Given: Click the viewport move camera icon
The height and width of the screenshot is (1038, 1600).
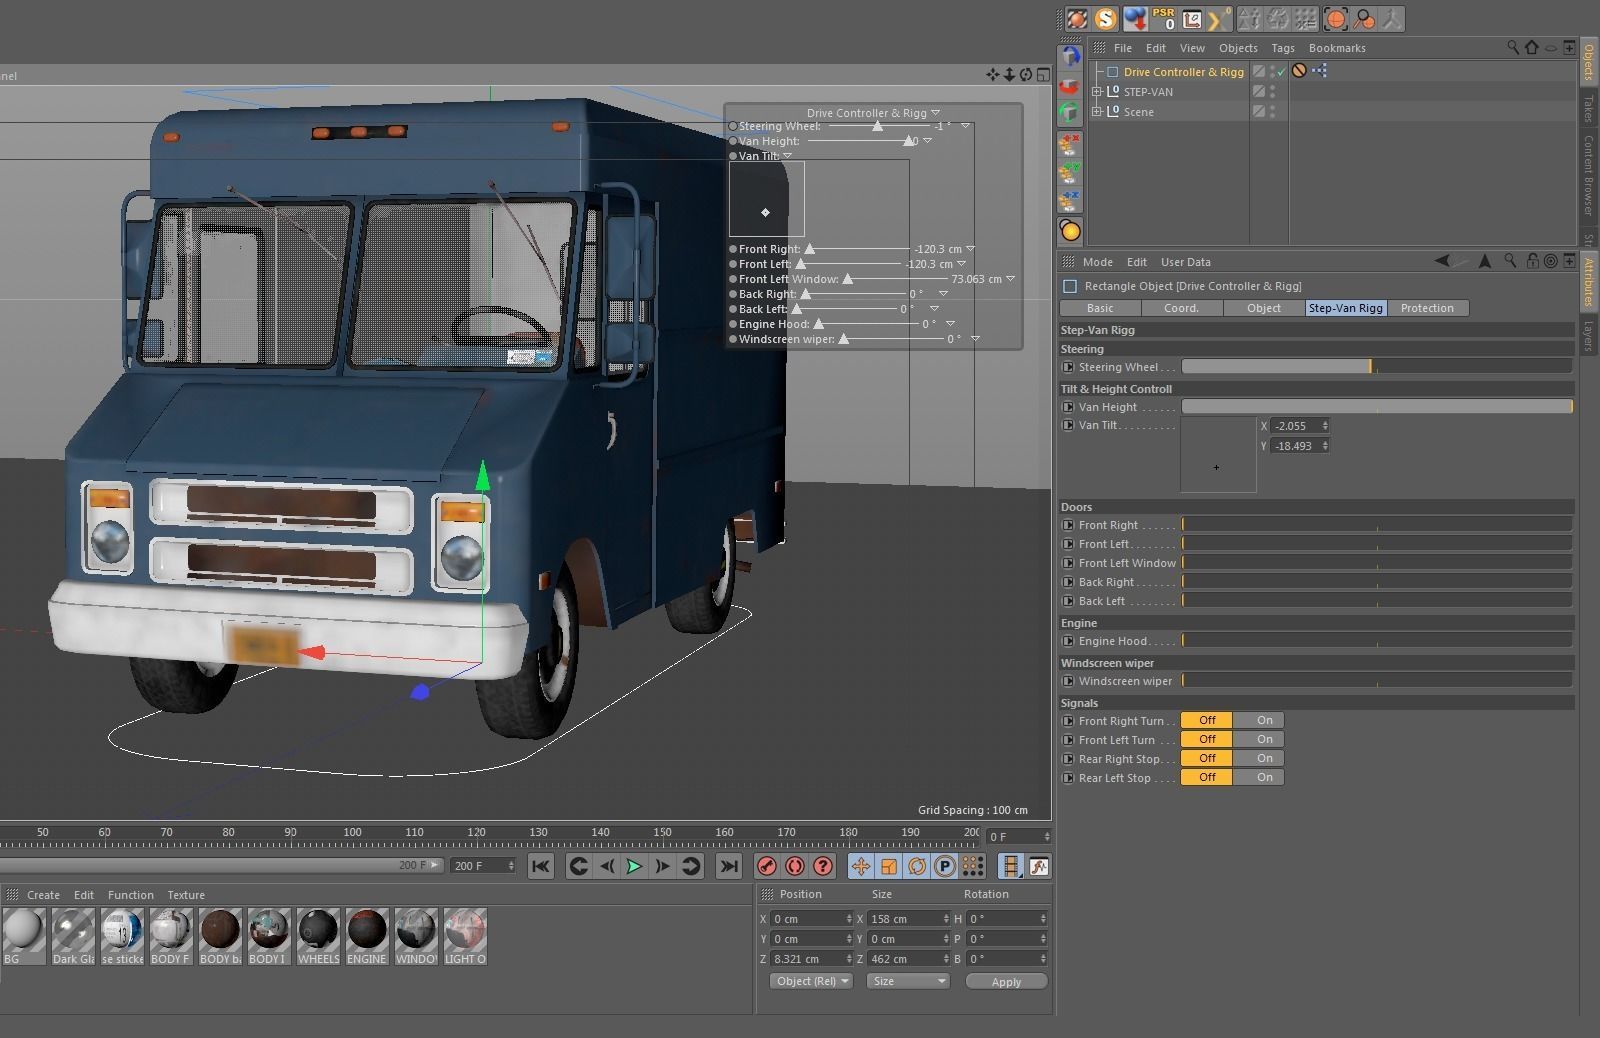Looking at the screenshot, I should (x=992, y=75).
